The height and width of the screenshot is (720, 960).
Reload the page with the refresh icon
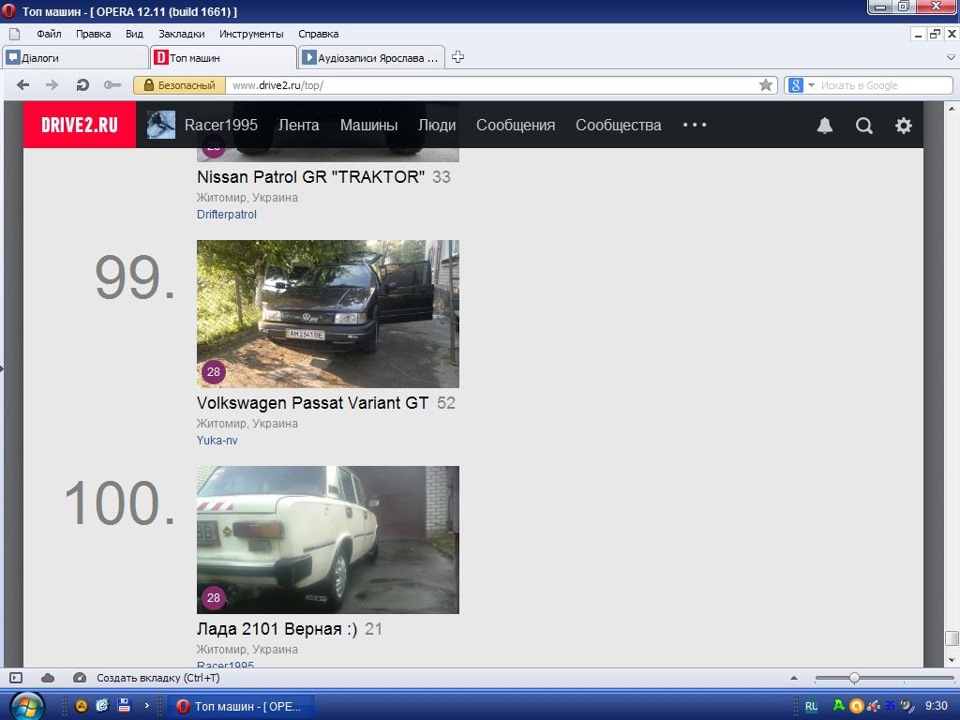click(82, 85)
